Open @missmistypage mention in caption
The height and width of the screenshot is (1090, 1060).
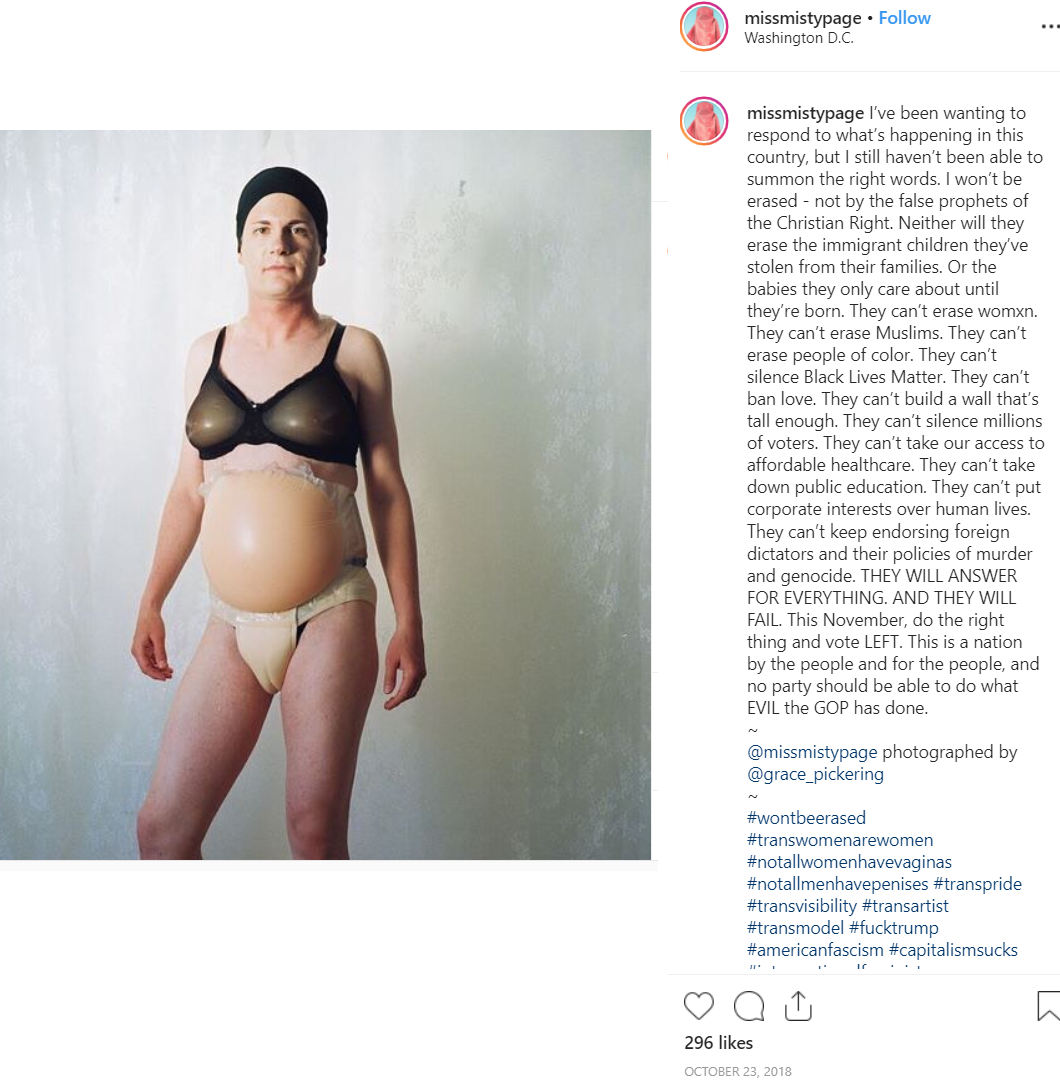point(812,752)
